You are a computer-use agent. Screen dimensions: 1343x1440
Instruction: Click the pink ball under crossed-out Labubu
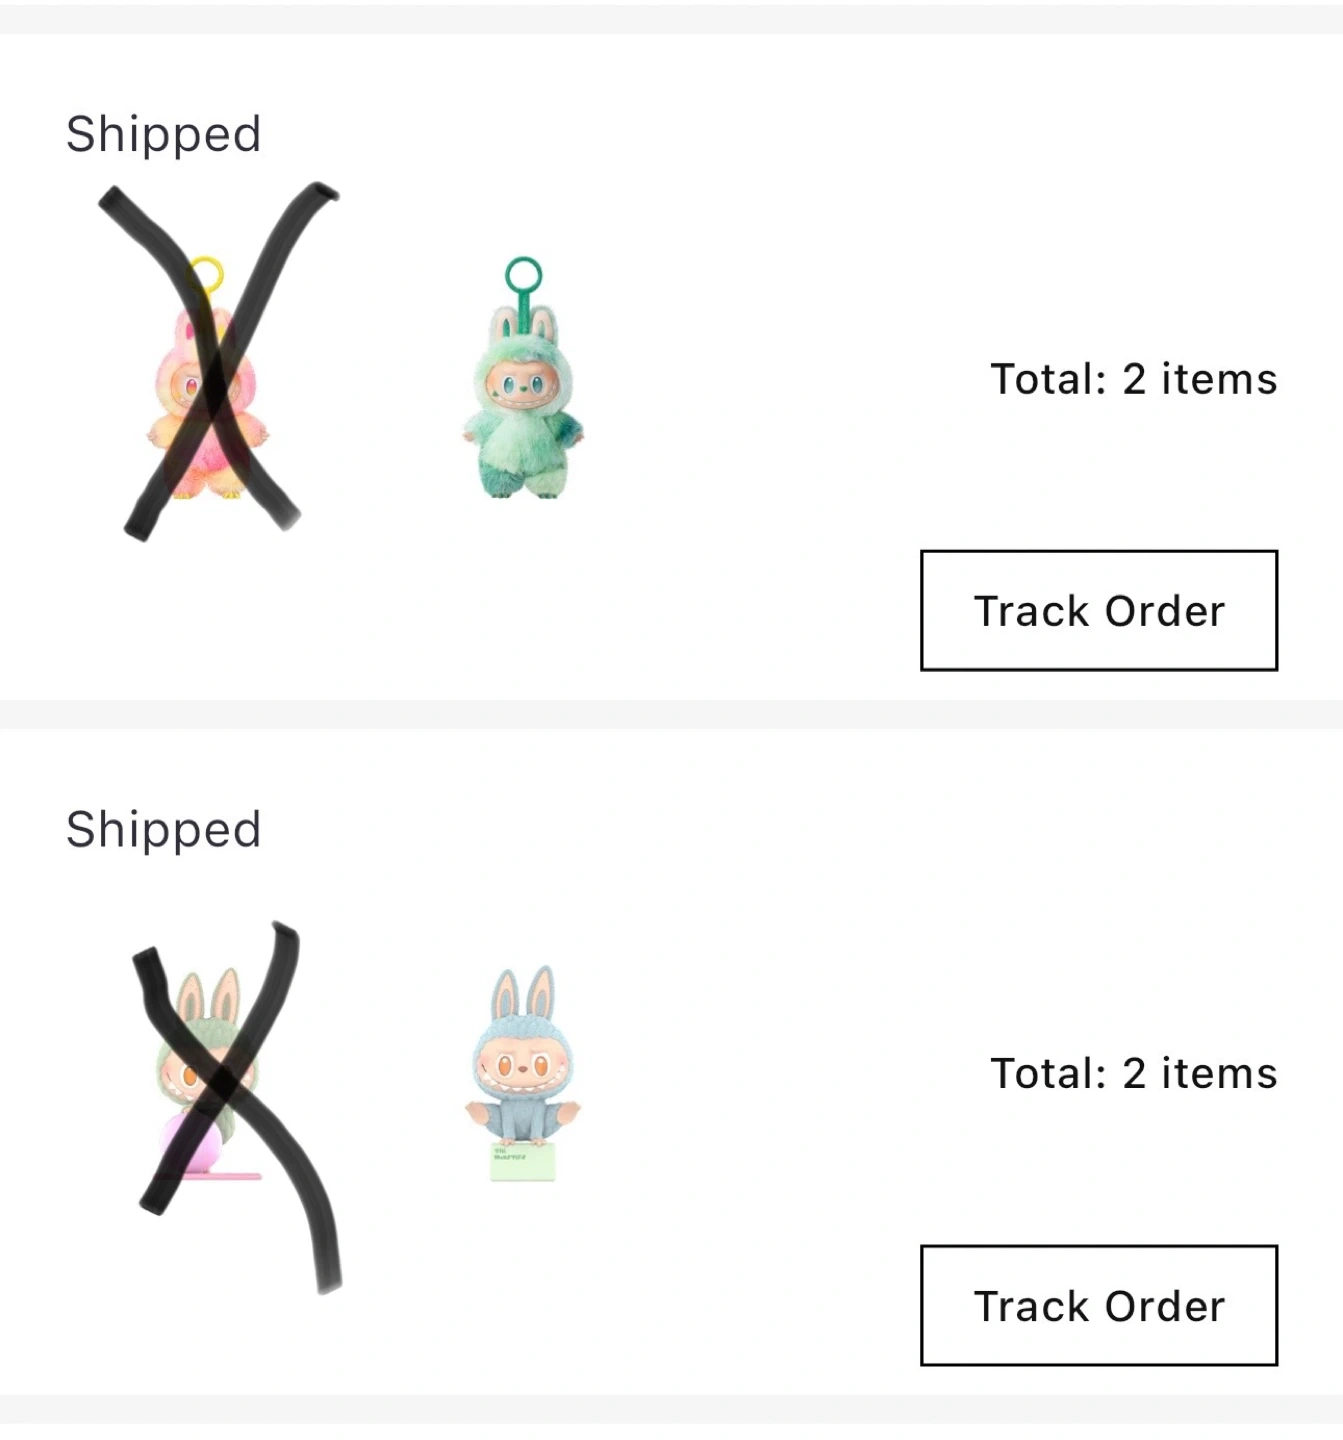[190, 1143]
